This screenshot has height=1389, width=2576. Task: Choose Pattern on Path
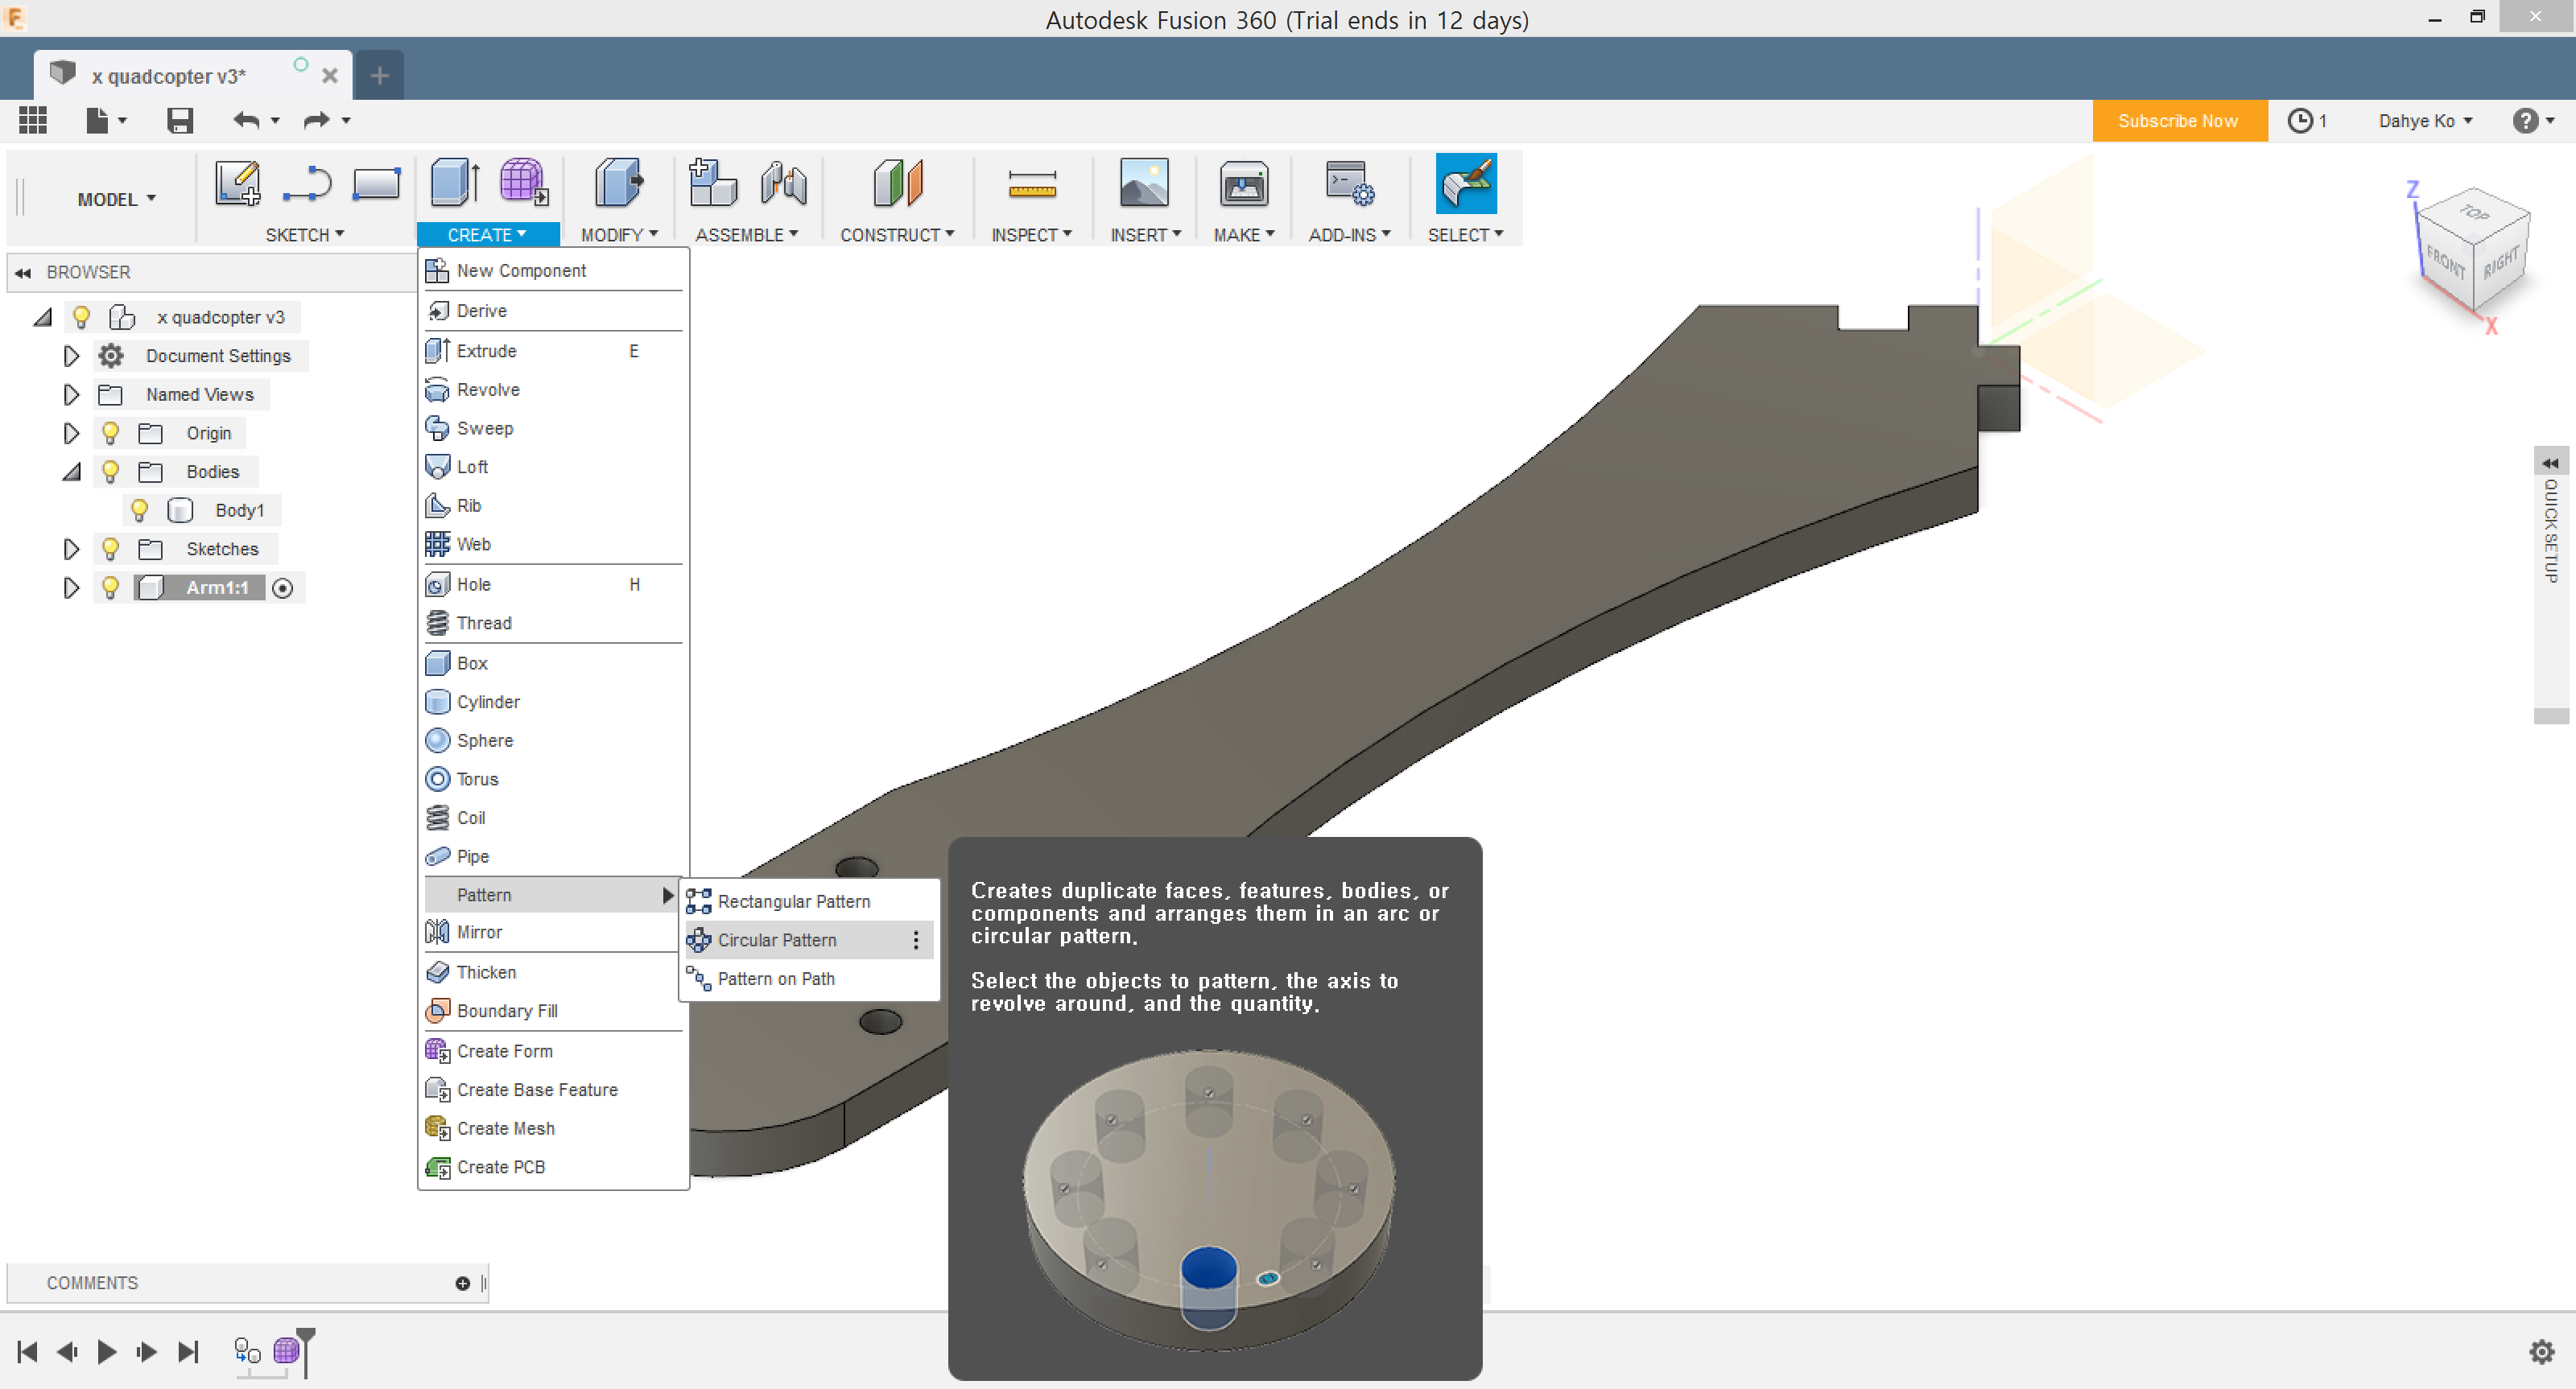(809, 979)
